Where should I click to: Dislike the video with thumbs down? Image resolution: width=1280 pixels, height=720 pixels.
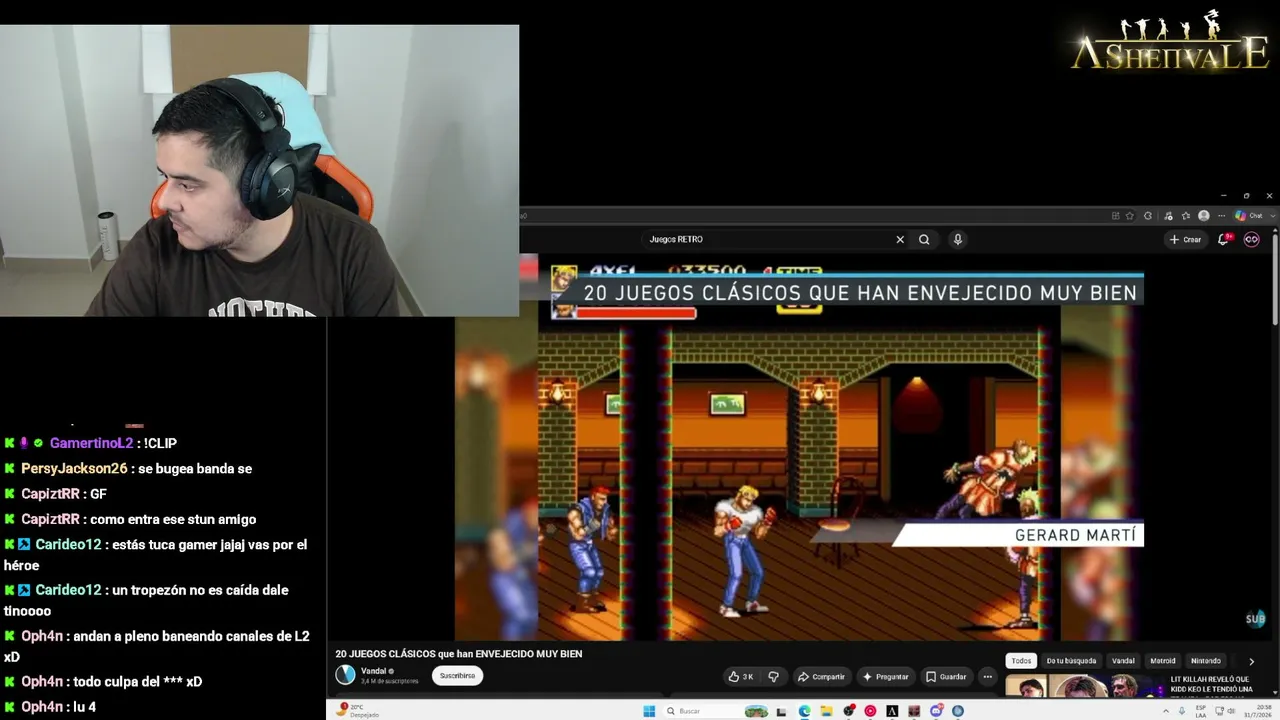773,677
